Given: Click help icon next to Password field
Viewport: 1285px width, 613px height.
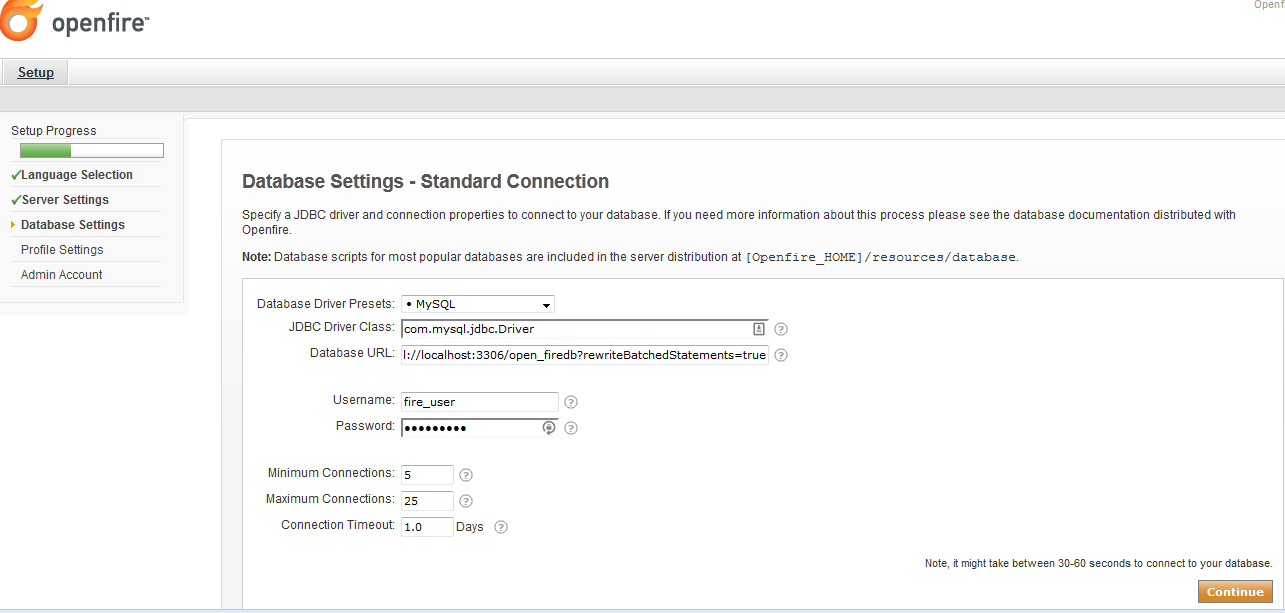Looking at the screenshot, I should [x=571, y=428].
